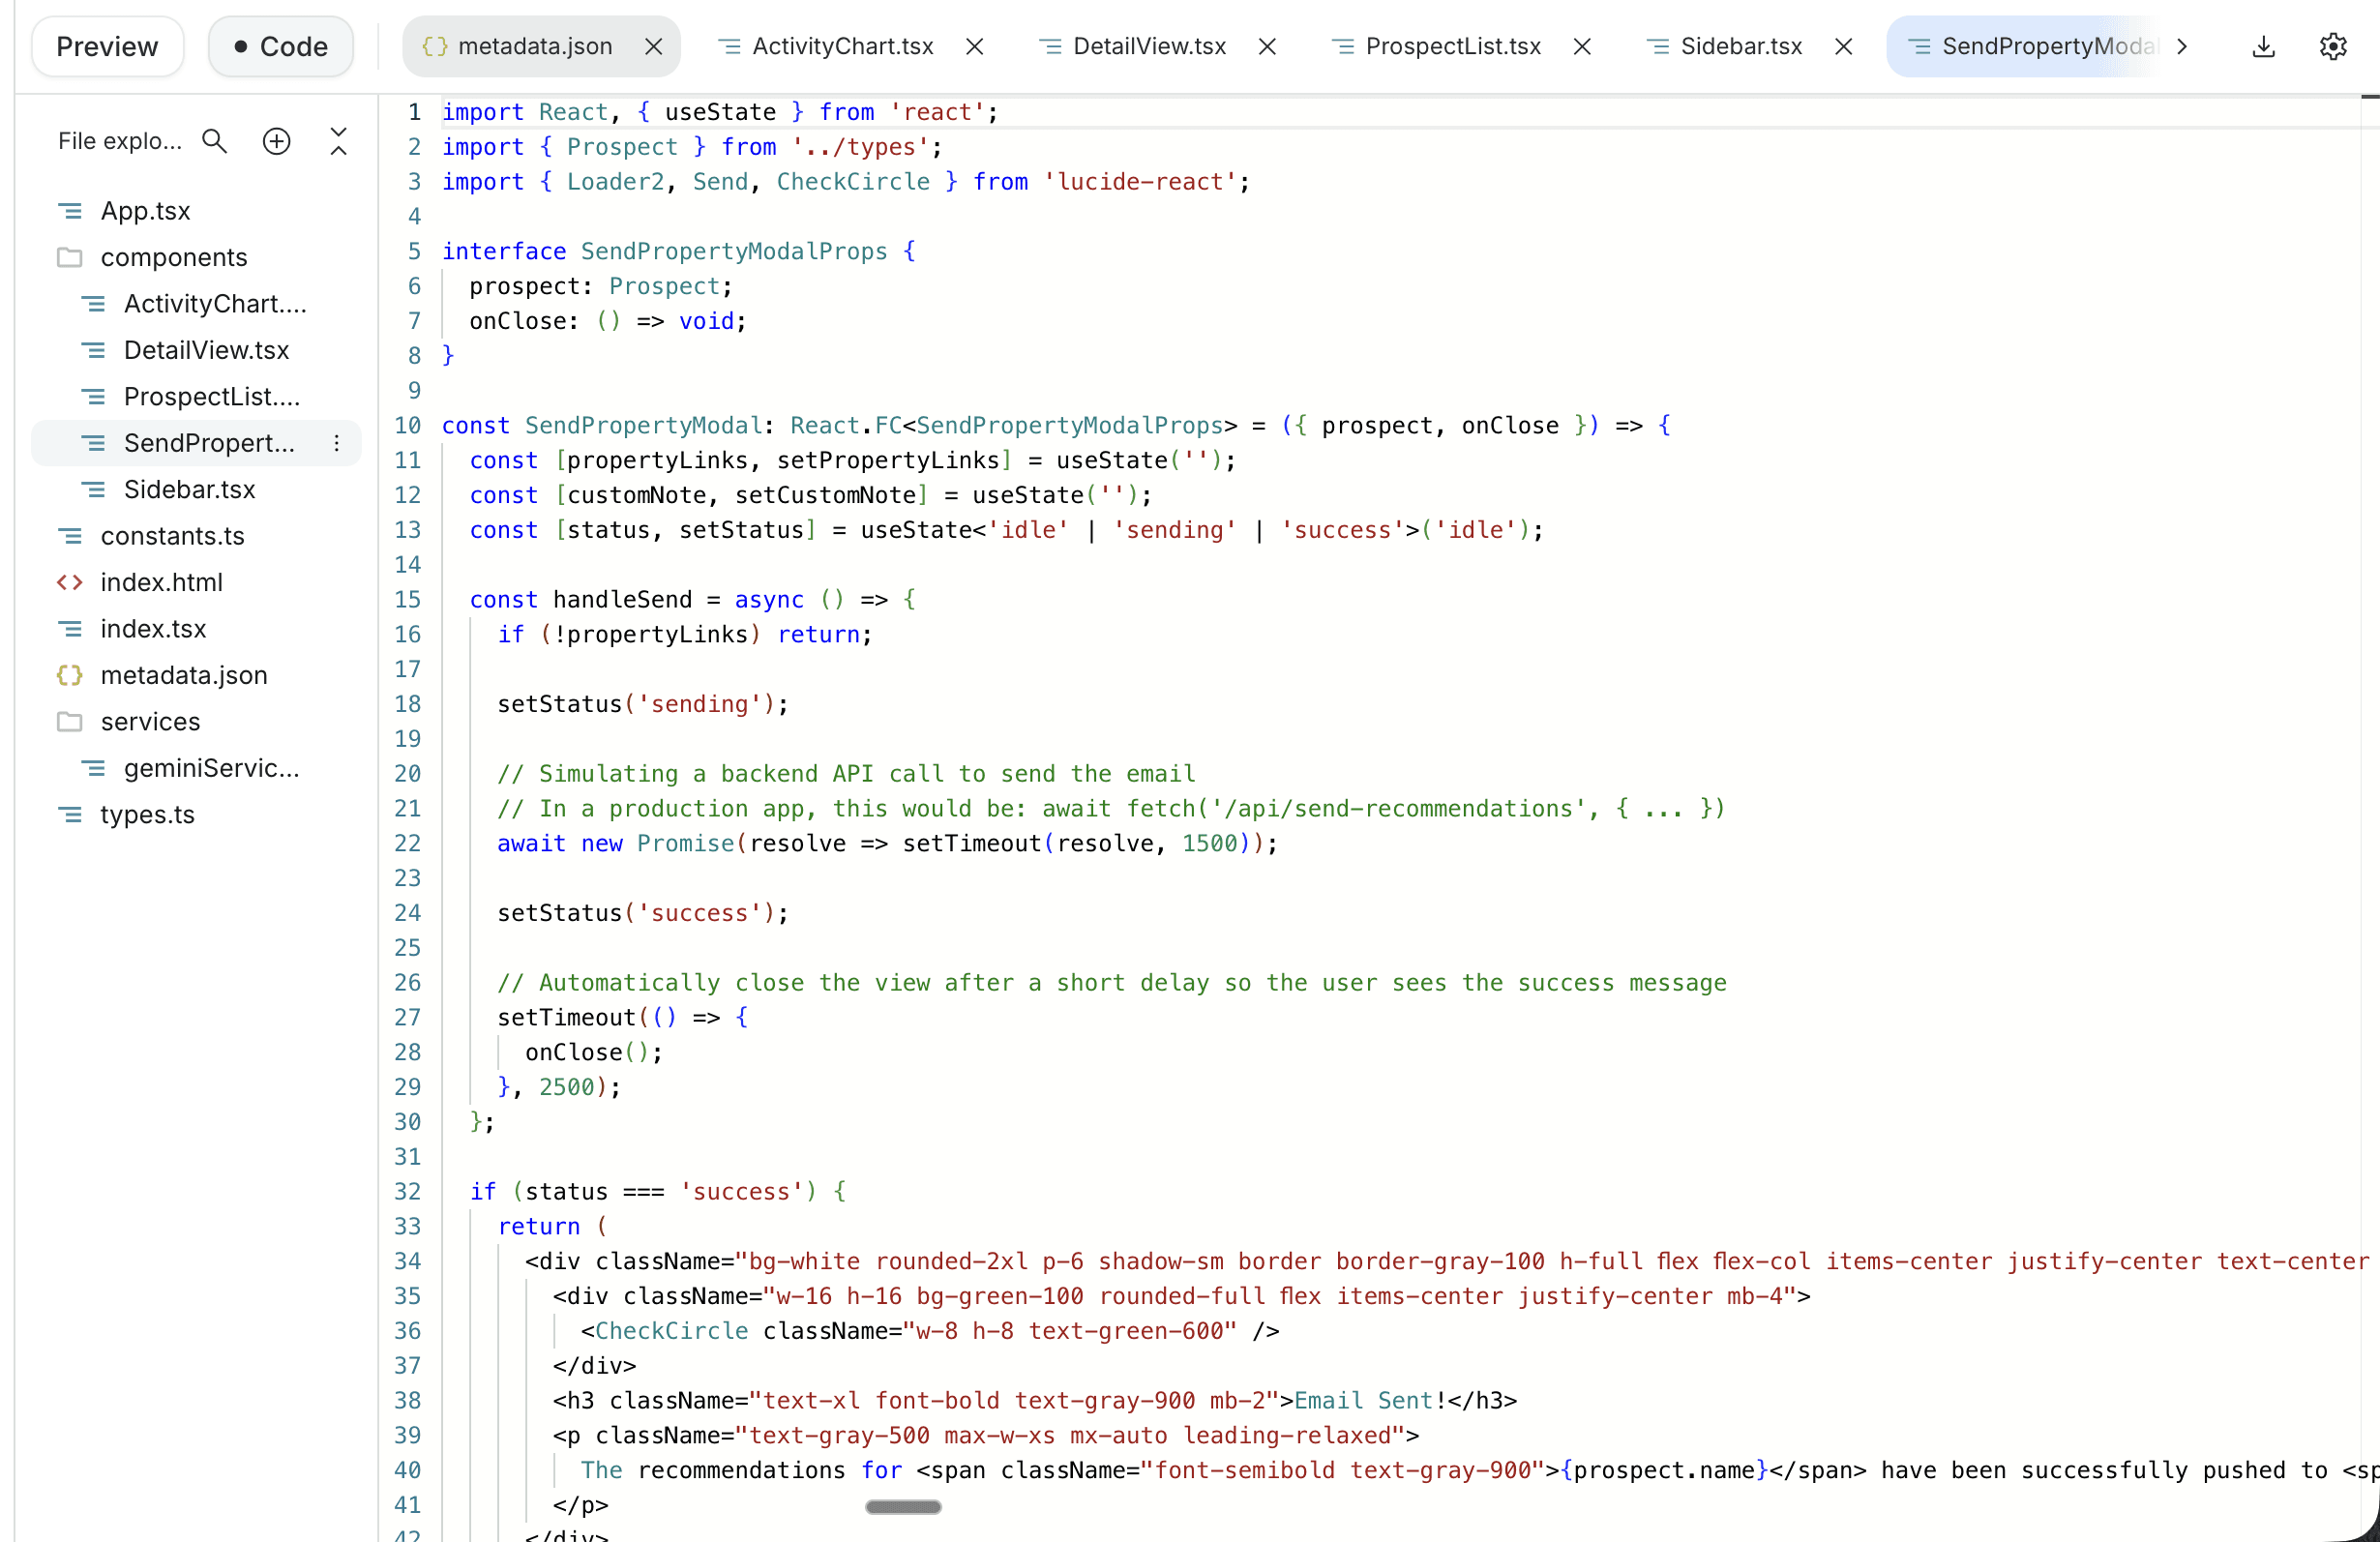Click the add new file plus icon
Screen dimensions: 2380x1542
point(276,141)
